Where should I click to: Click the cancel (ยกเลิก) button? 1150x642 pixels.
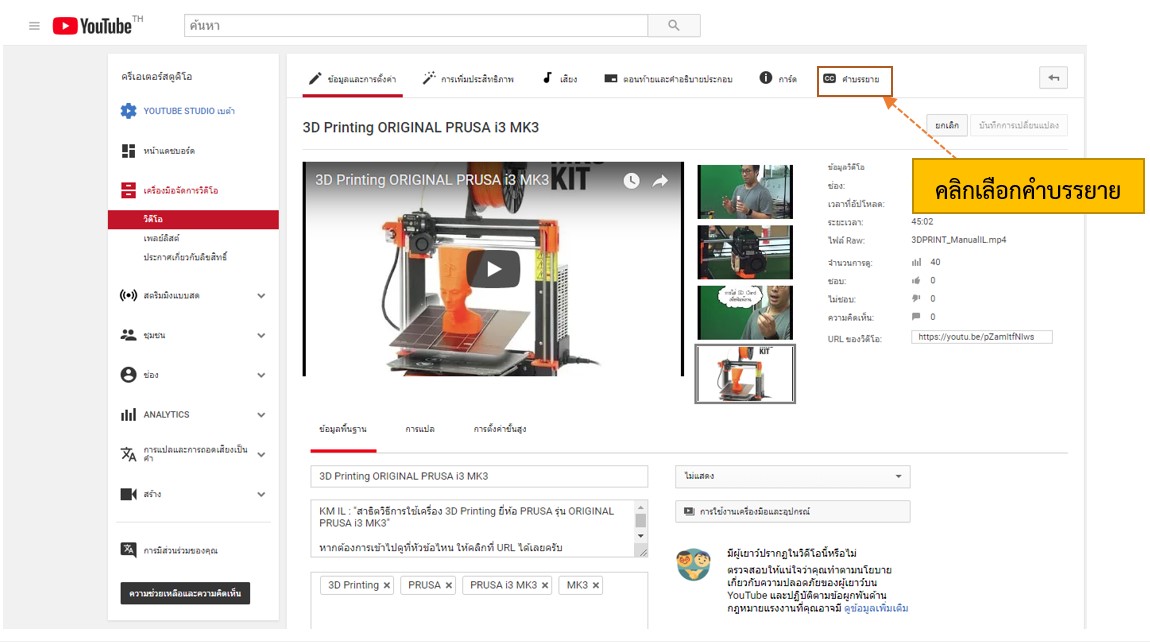946,125
